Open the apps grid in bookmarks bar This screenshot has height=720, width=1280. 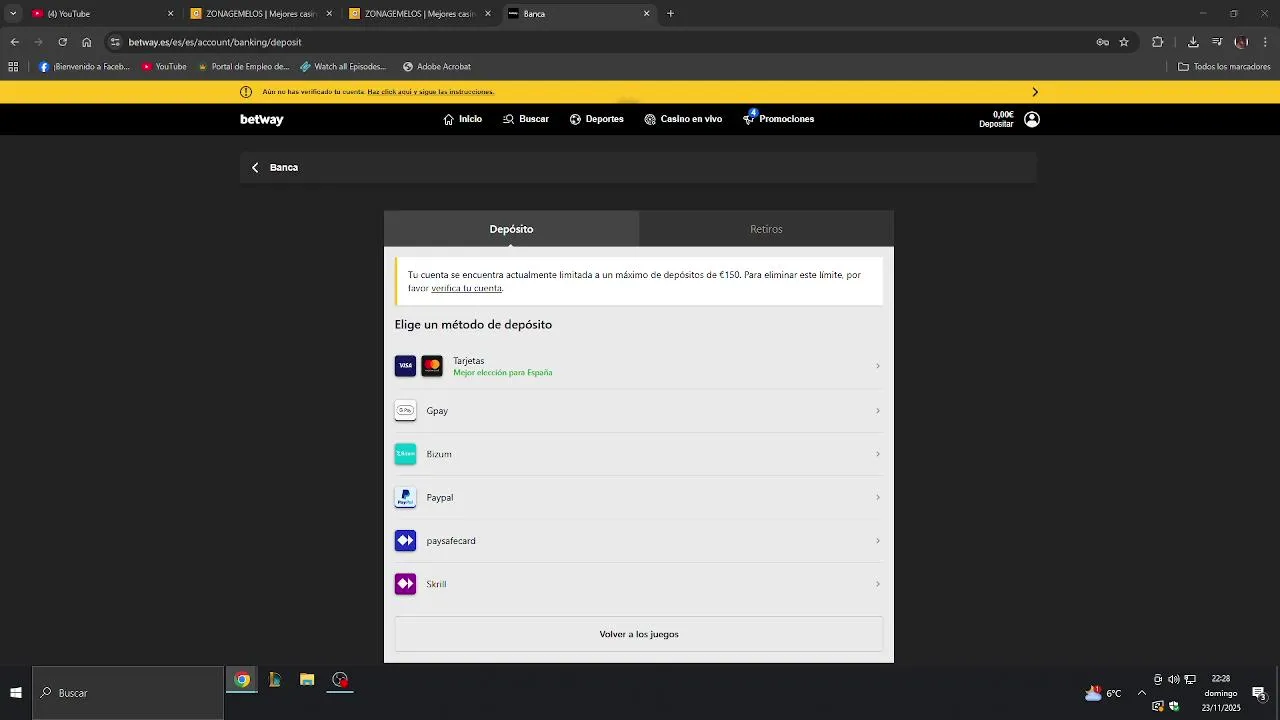pos(13,67)
